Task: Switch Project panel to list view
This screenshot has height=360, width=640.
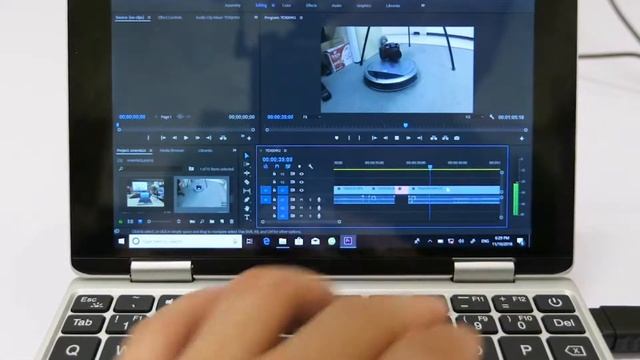Action: [130, 222]
